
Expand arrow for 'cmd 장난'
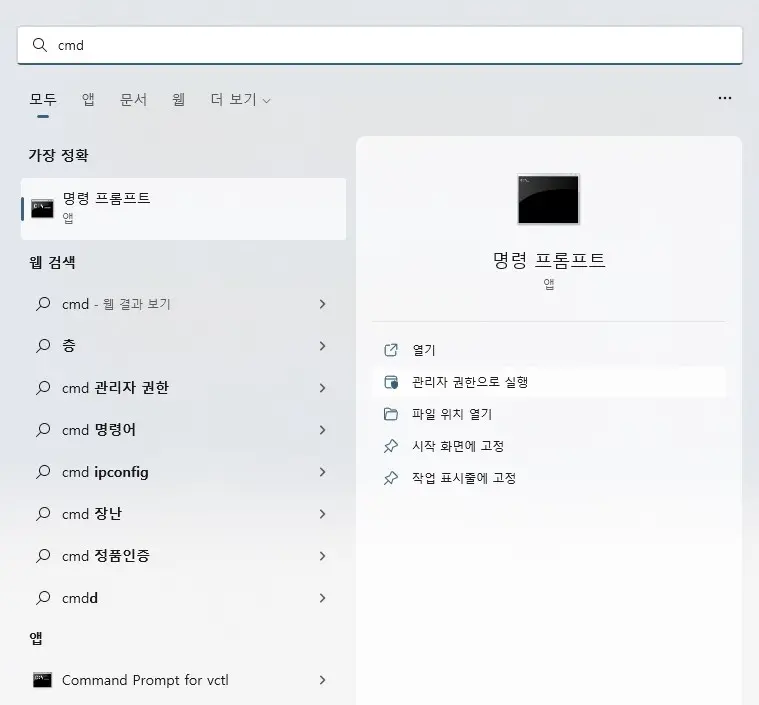(x=322, y=514)
